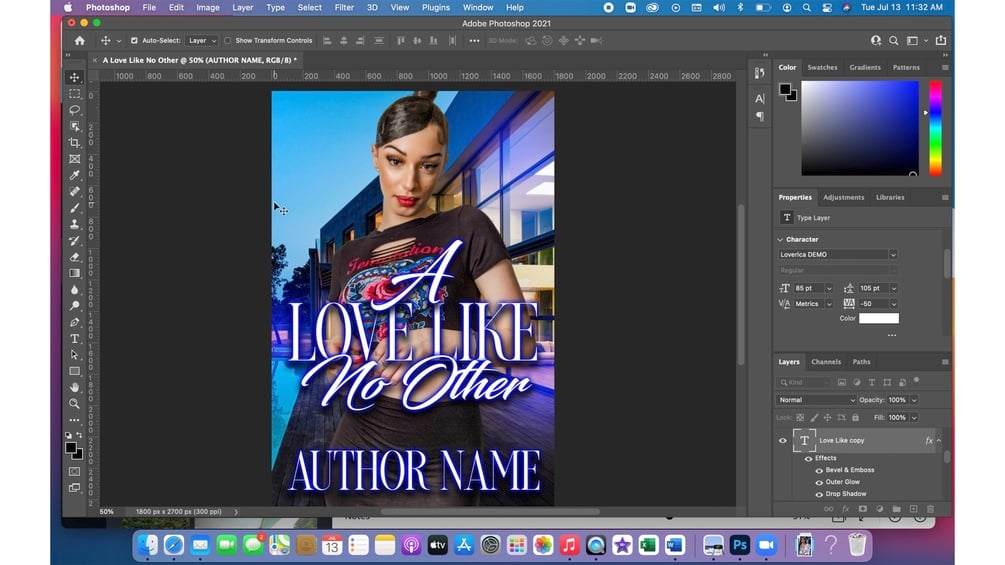The image size is (1005, 565).
Task: Switch to the Channels tab
Action: coord(826,362)
